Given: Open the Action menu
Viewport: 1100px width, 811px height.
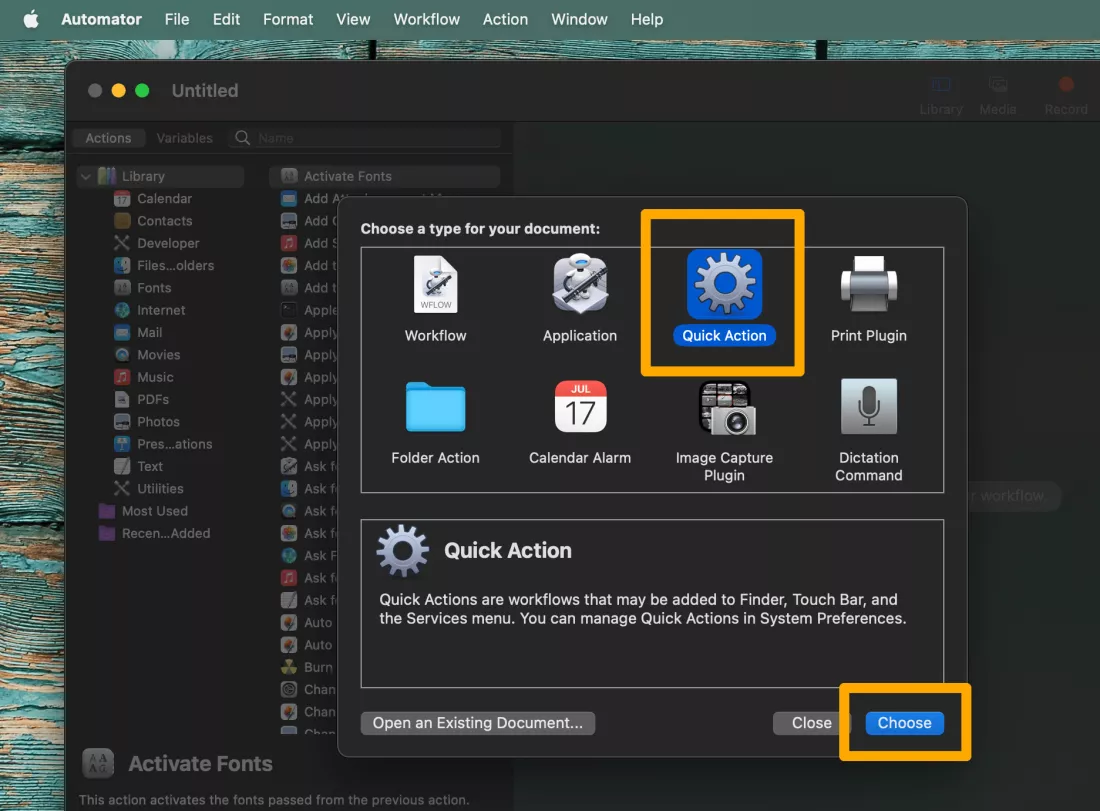Looking at the screenshot, I should 505,19.
